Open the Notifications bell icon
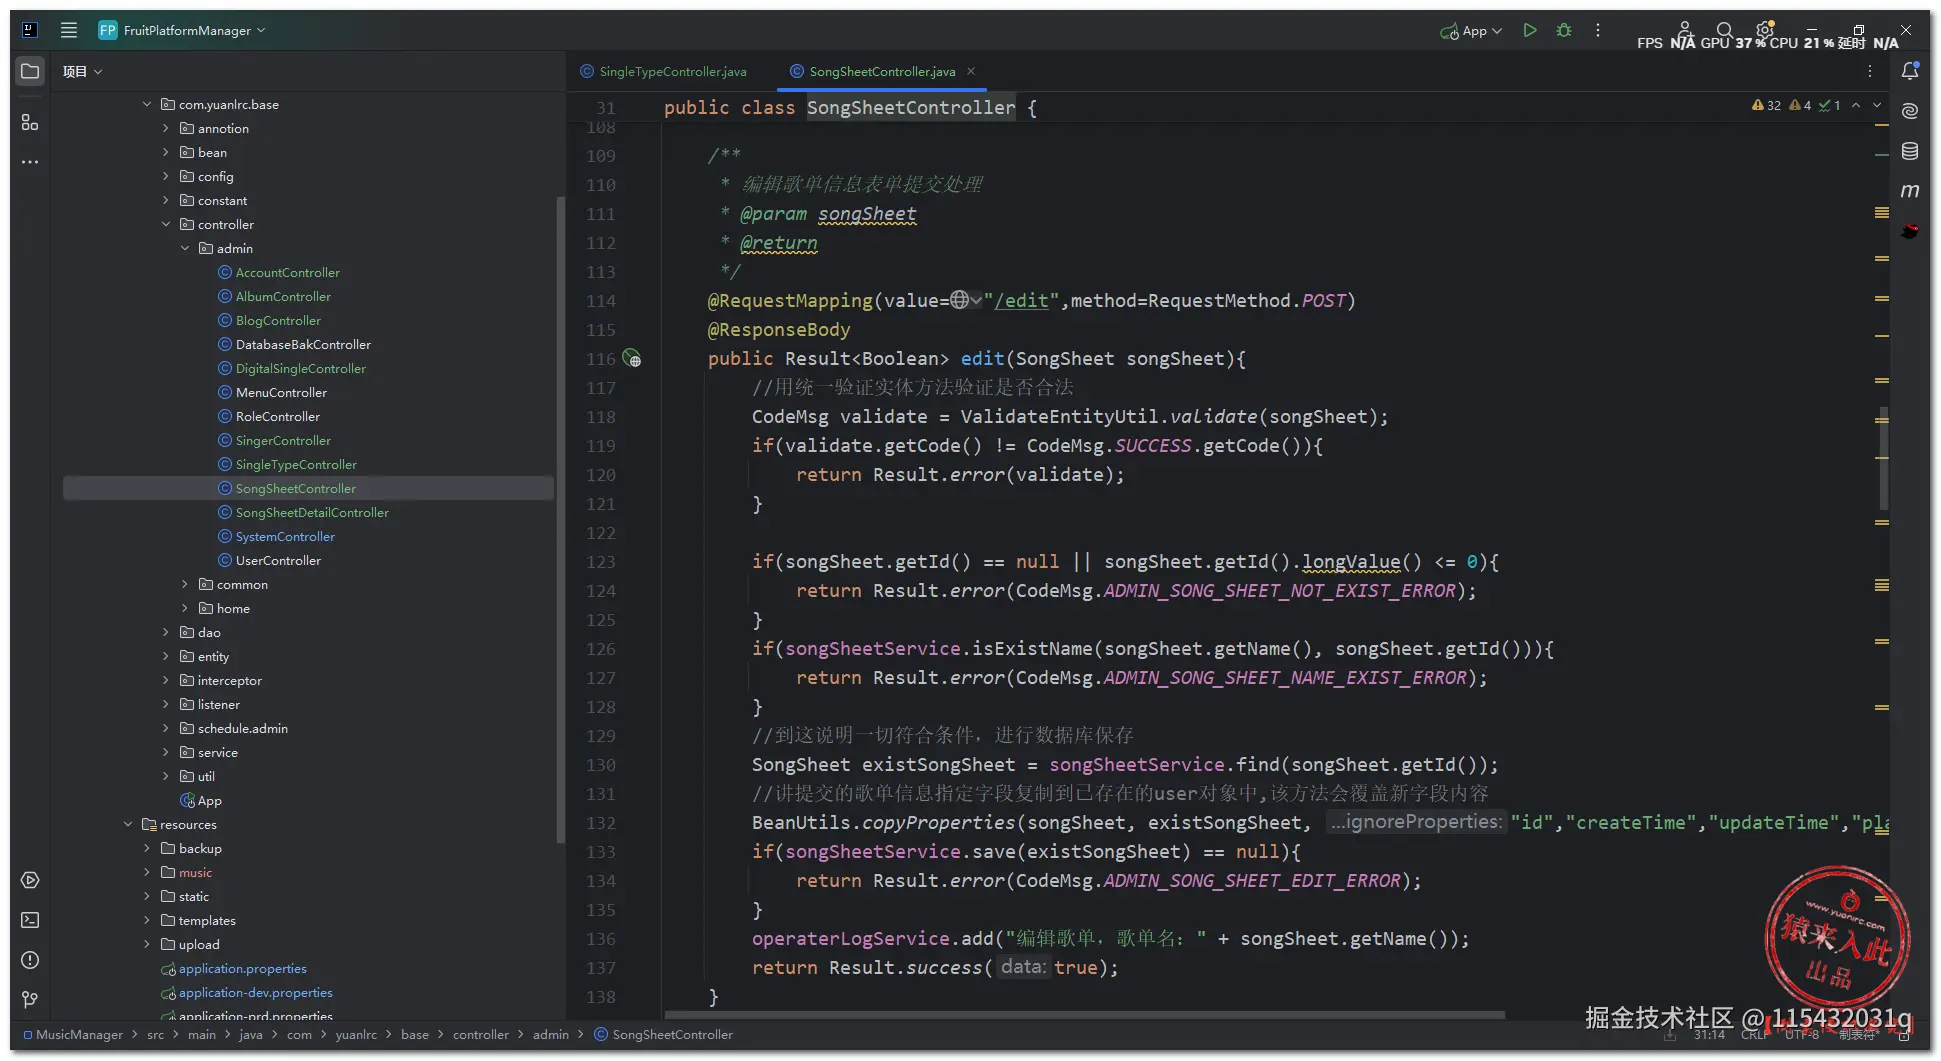1941x1061 pixels. coord(1909,71)
